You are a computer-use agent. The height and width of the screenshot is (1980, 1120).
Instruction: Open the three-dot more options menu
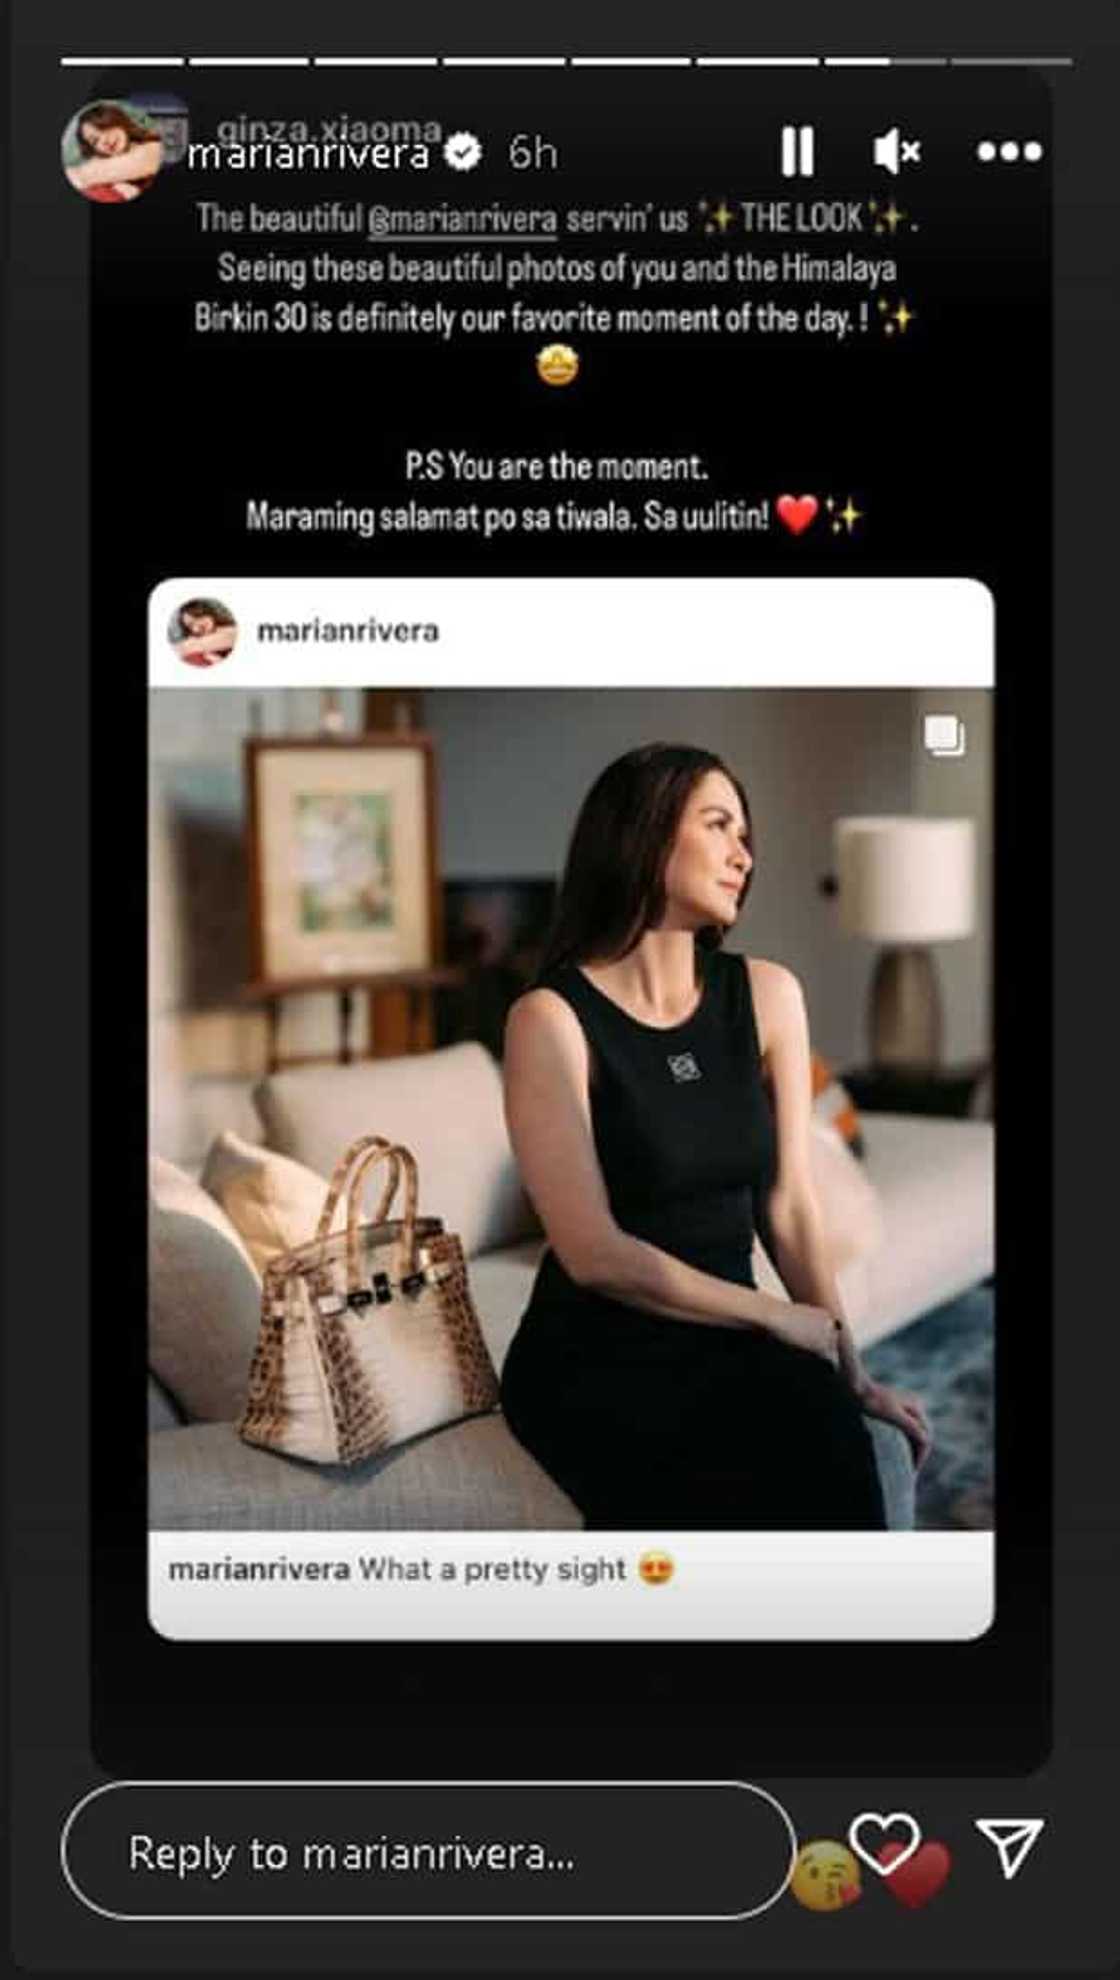tap(1009, 152)
